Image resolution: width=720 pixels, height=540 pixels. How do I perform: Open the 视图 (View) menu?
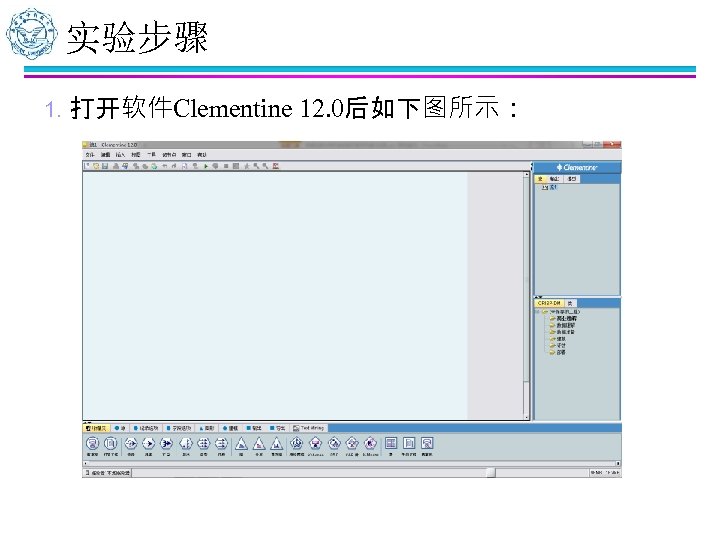point(135,155)
